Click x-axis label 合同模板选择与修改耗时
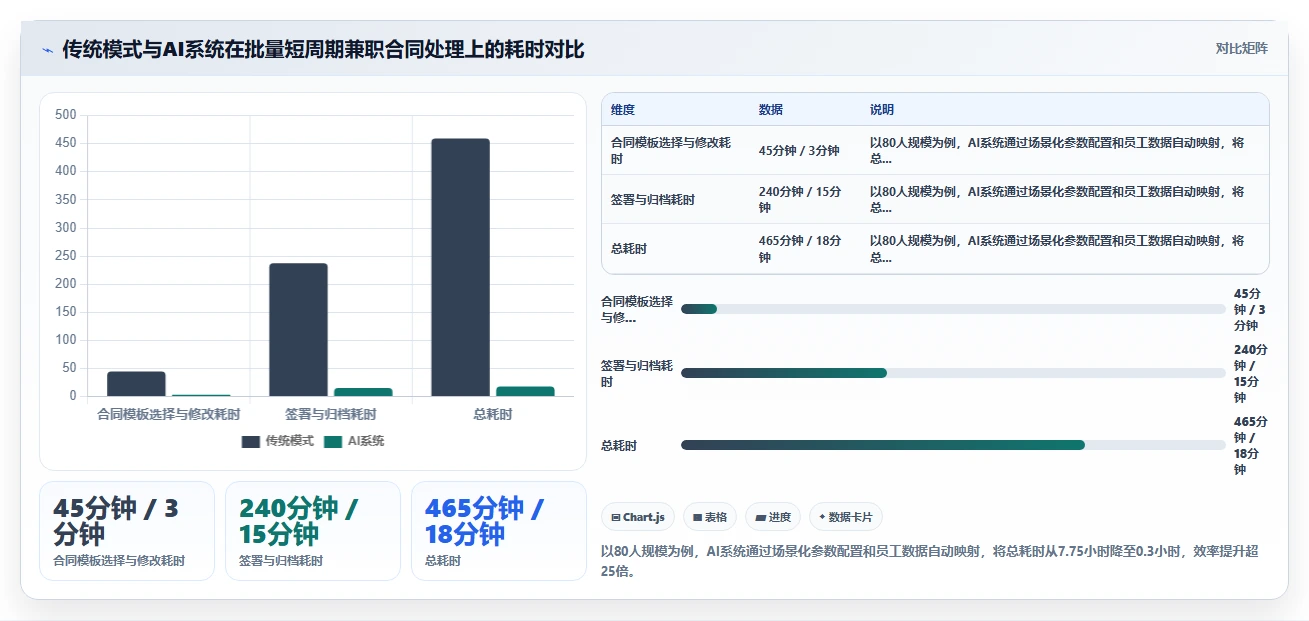 (x=168, y=414)
